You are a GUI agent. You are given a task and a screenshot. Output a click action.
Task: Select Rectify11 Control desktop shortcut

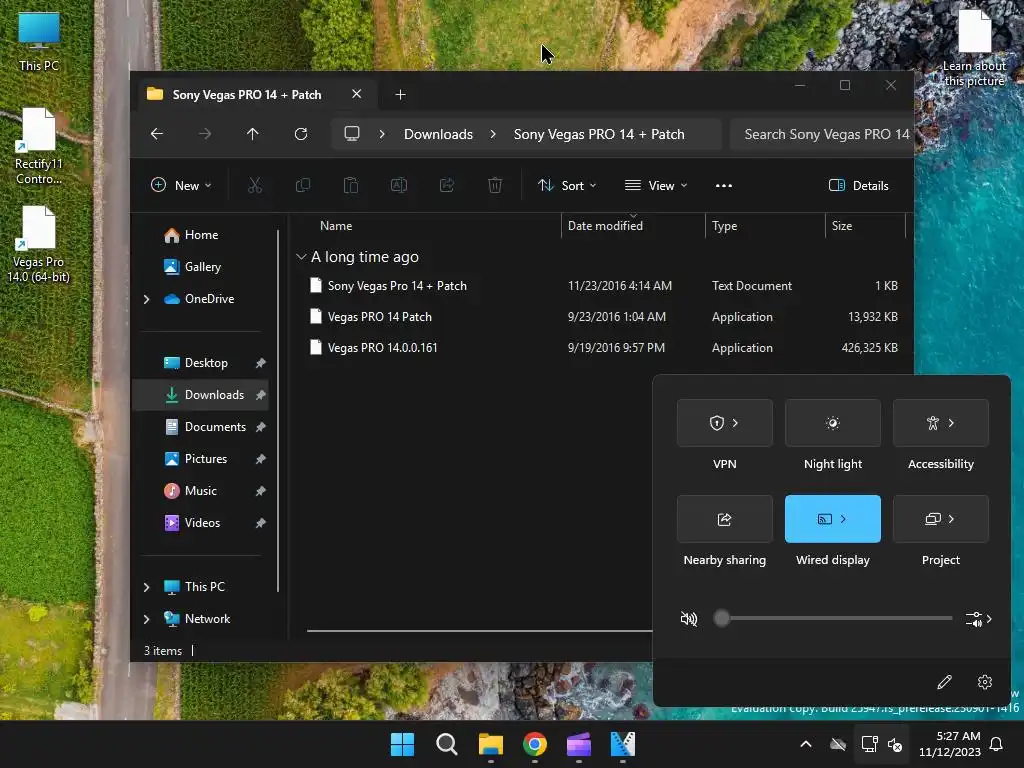click(x=39, y=146)
